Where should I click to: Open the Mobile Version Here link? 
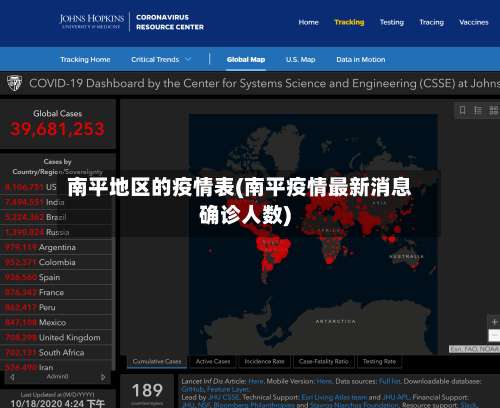324,381
